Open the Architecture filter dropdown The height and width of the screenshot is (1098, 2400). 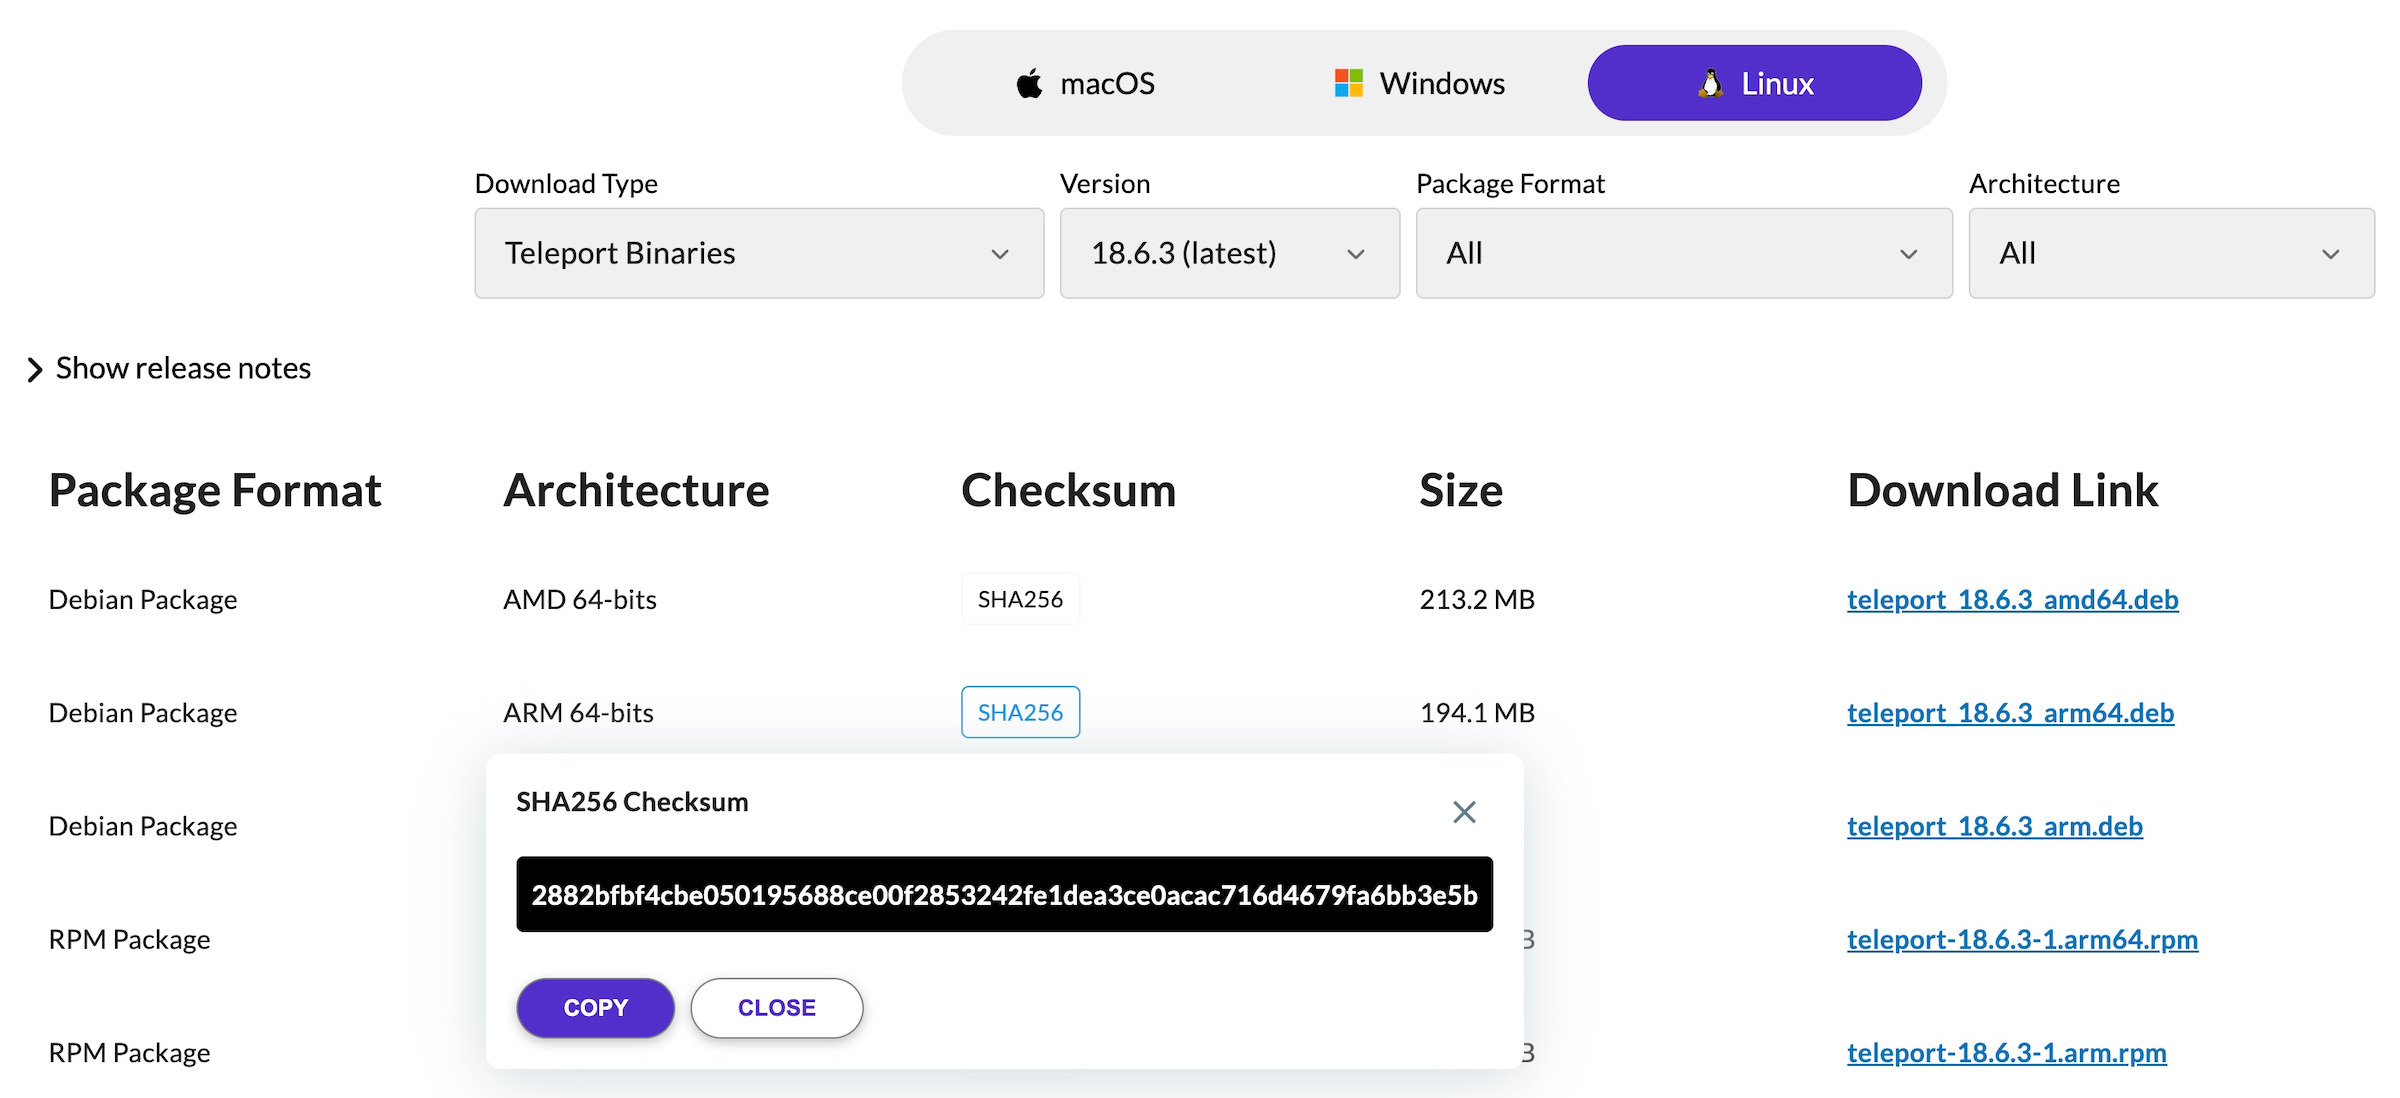click(x=2170, y=253)
